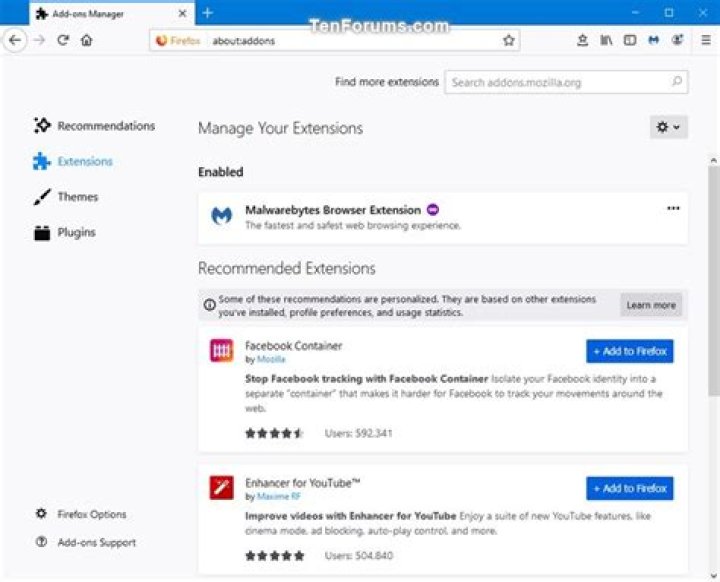
Task: Close the Add-ons Manager tab
Action: click(182, 14)
